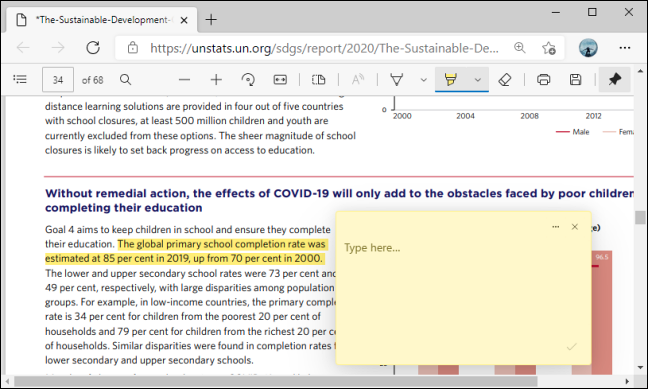Select The-Sustainable-Development browser tab
This screenshot has width=648, height=389.
(101, 19)
